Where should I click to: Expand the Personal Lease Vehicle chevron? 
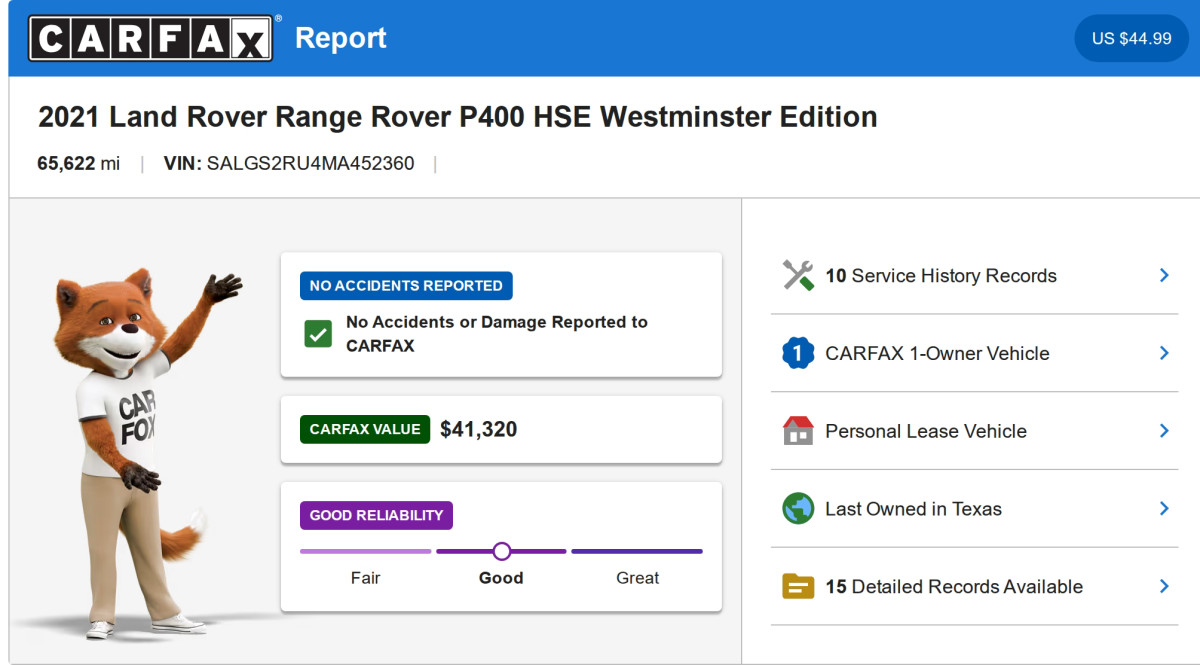[x=1164, y=431]
